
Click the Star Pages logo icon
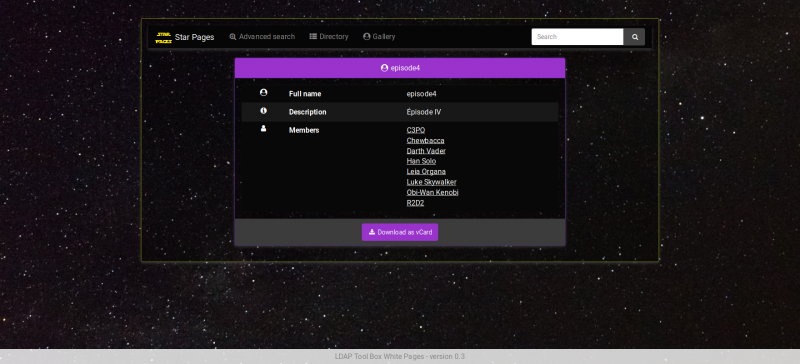pyautogui.click(x=164, y=37)
